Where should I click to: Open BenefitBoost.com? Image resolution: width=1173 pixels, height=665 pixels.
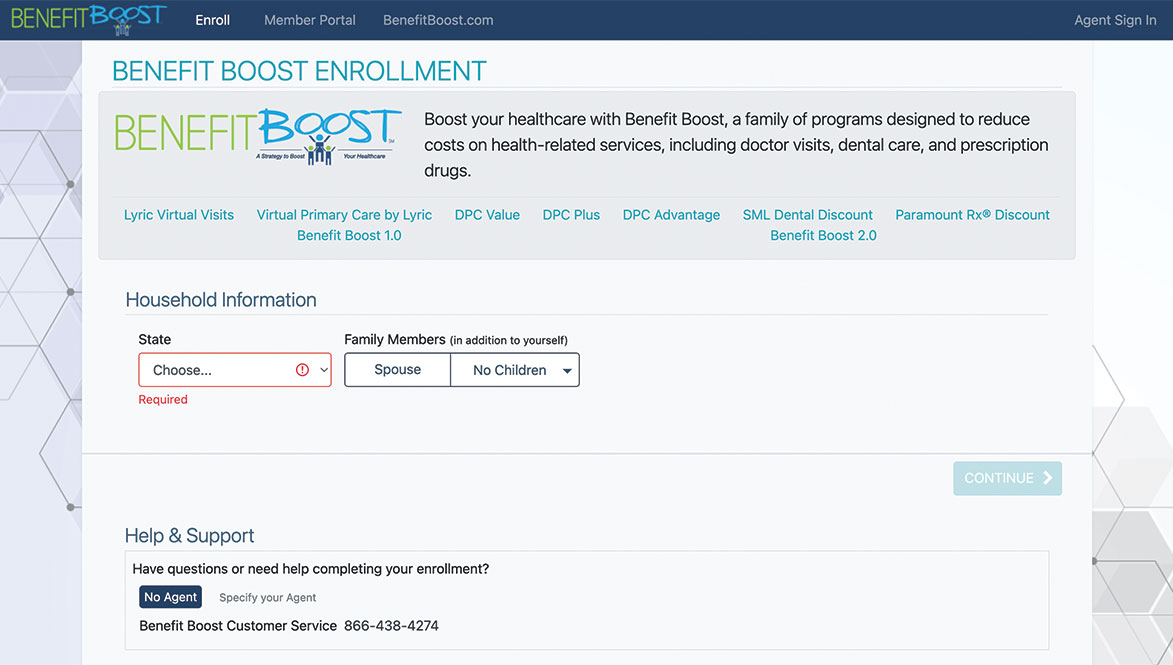pyautogui.click(x=437, y=19)
